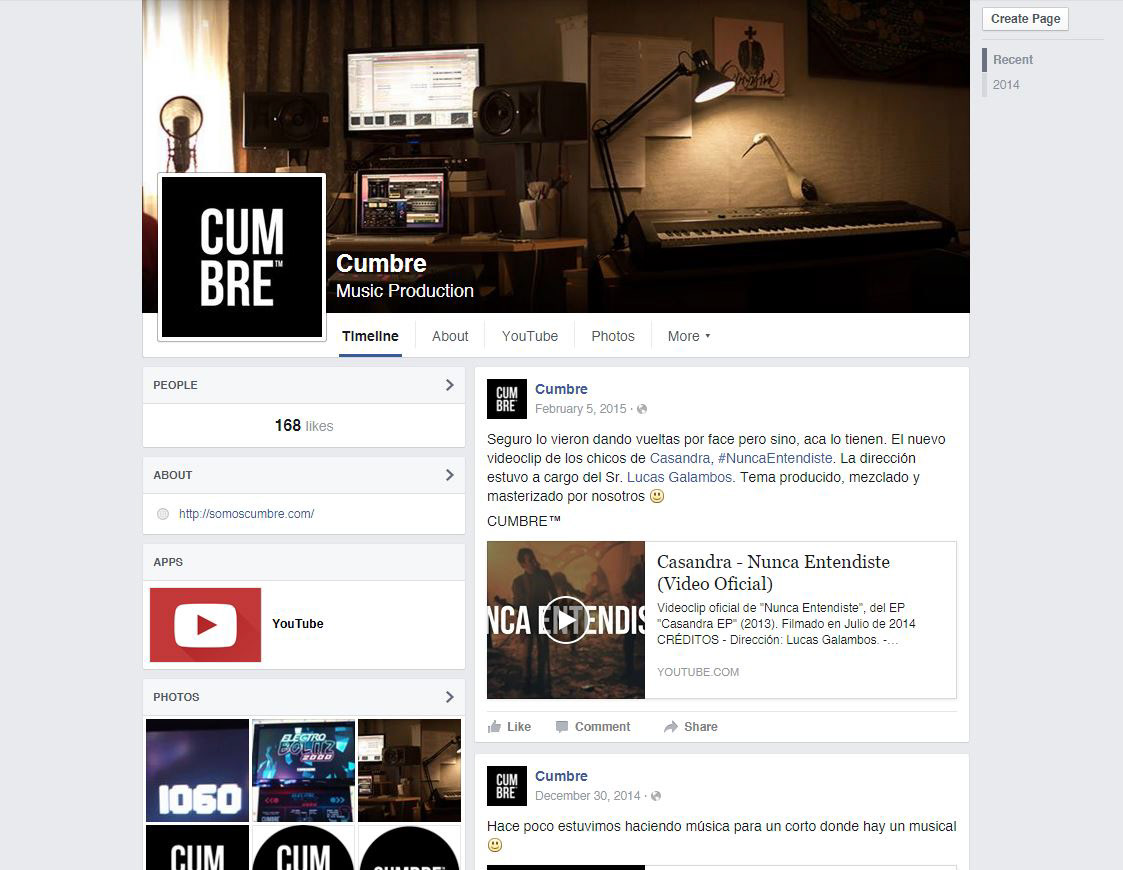Click the 168 likes count
This screenshot has height=870, width=1123.
[x=304, y=425]
